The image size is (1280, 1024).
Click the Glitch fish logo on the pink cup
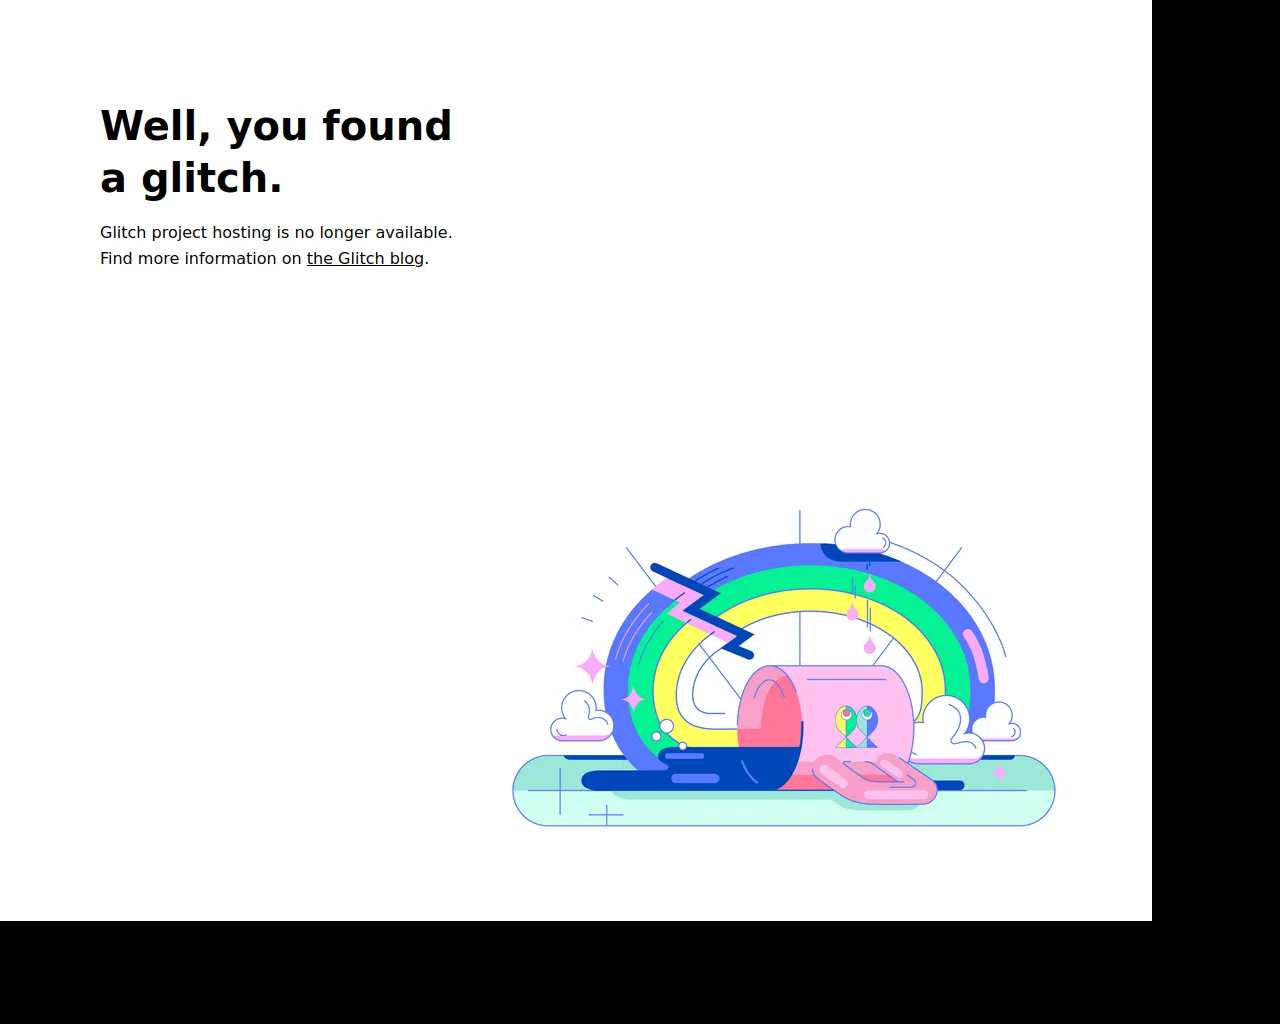(x=856, y=727)
